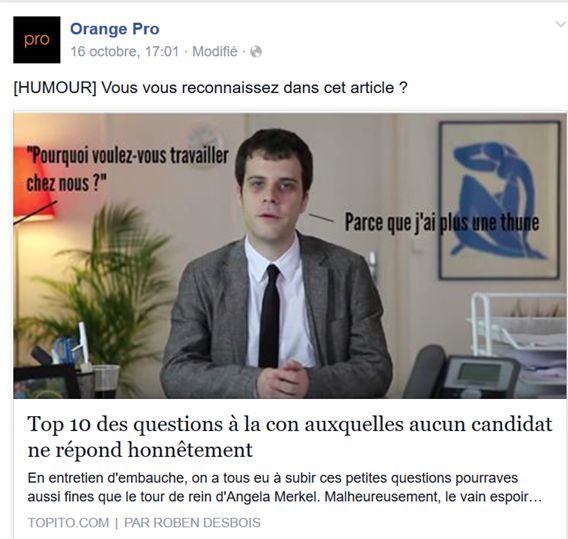Open the post timestamp 16 octobre, 17:01
The height and width of the screenshot is (539, 568).
click(125, 52)
